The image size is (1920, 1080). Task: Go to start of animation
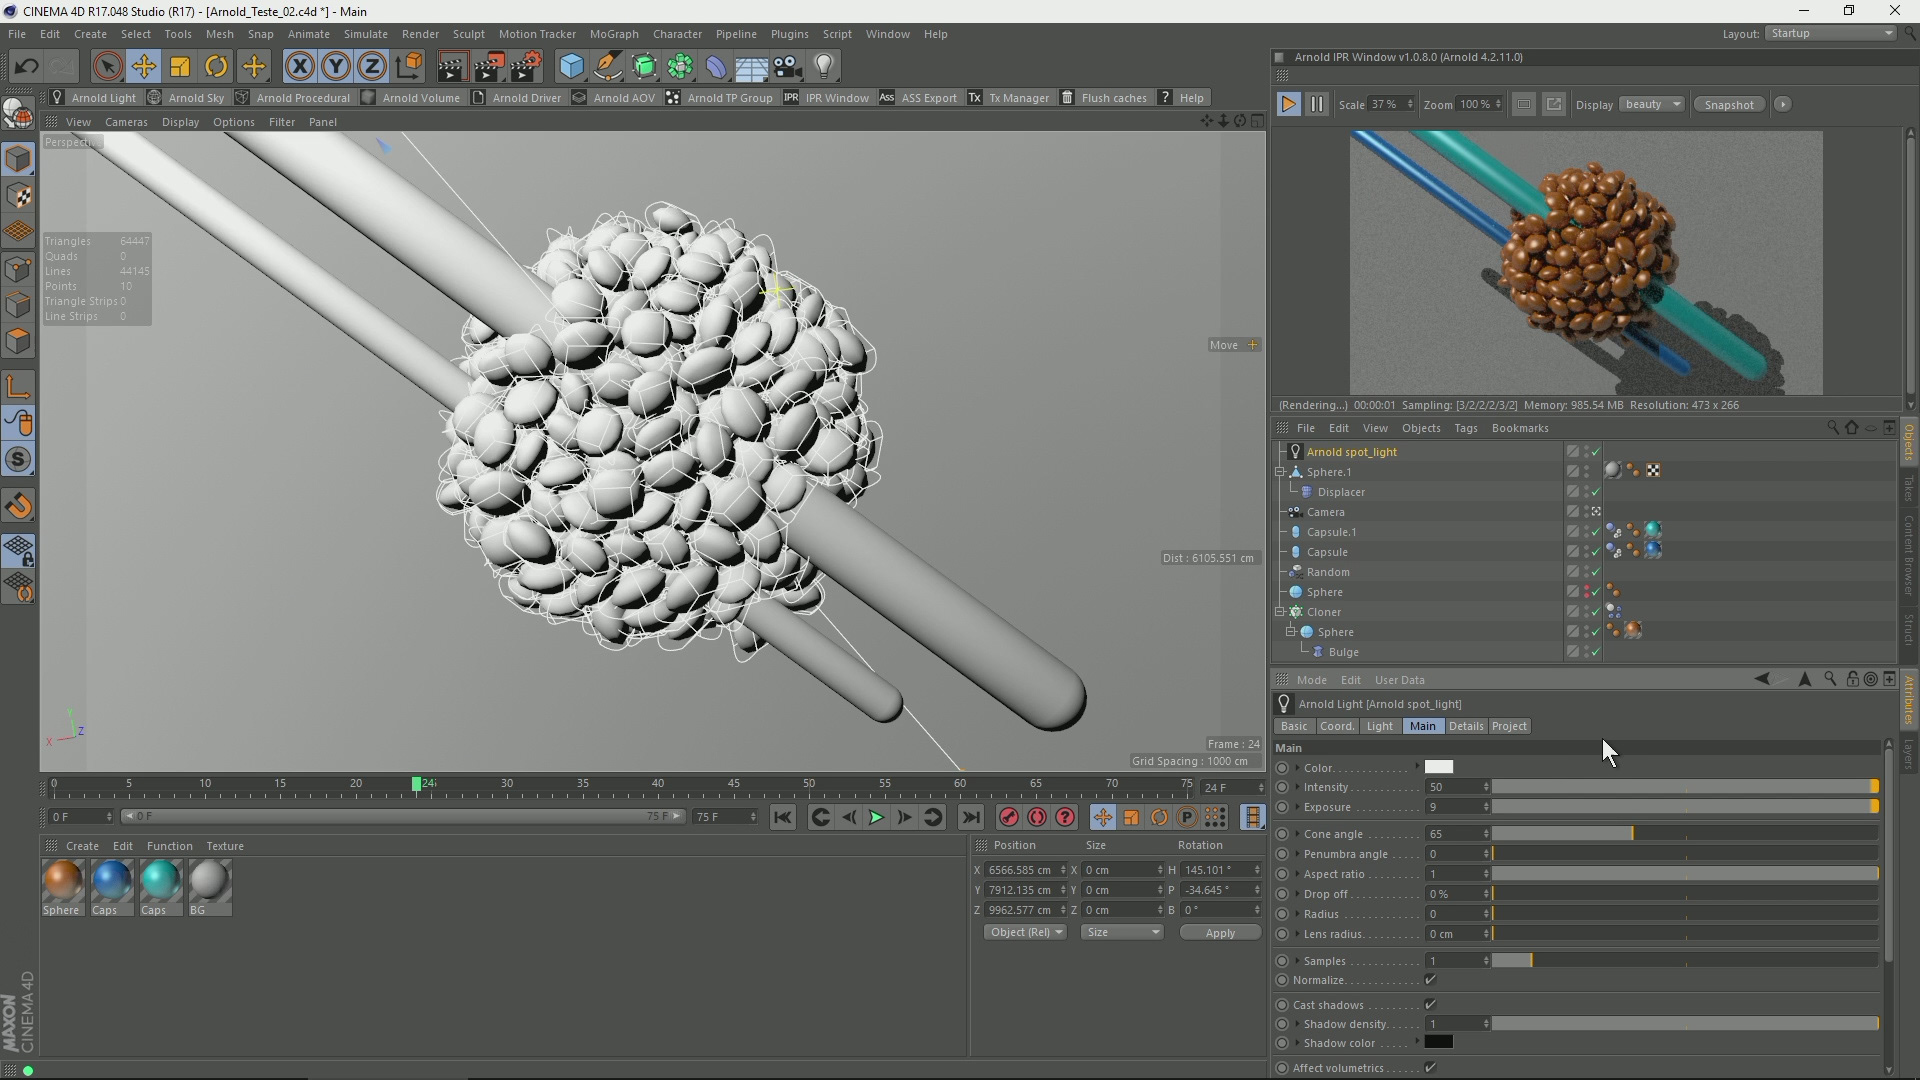pyautogui.click(x=783, y=818)
